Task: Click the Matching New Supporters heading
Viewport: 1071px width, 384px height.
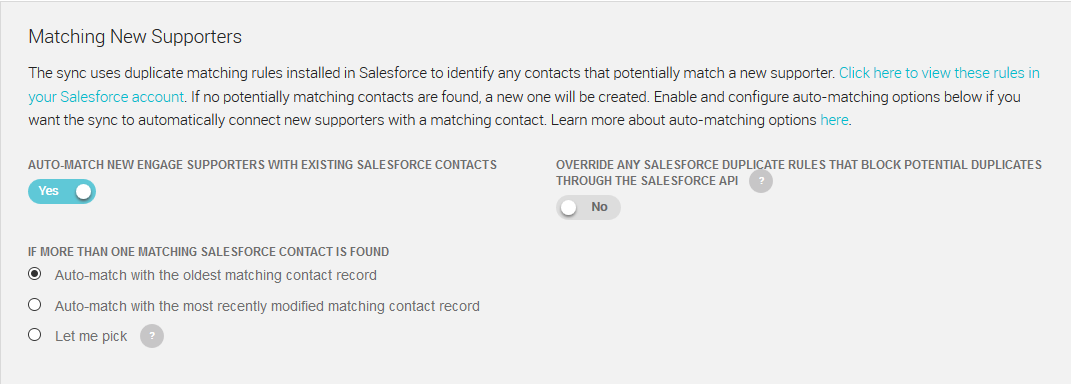Action: pos(135,37)
